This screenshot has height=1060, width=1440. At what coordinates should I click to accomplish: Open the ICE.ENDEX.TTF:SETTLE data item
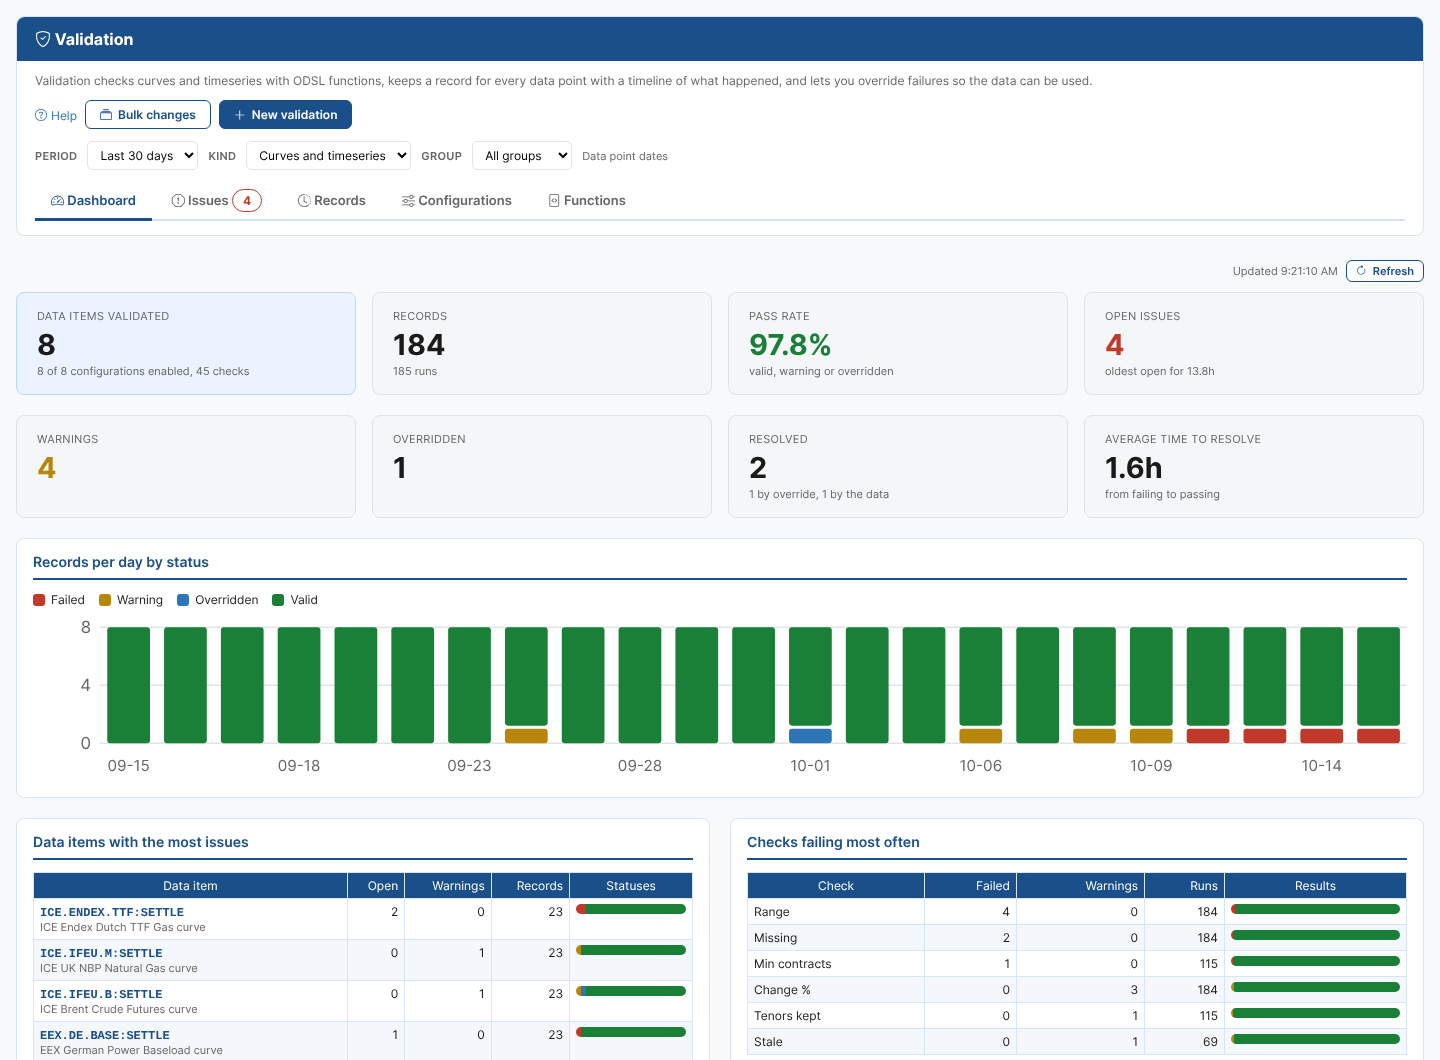point(112,912)
